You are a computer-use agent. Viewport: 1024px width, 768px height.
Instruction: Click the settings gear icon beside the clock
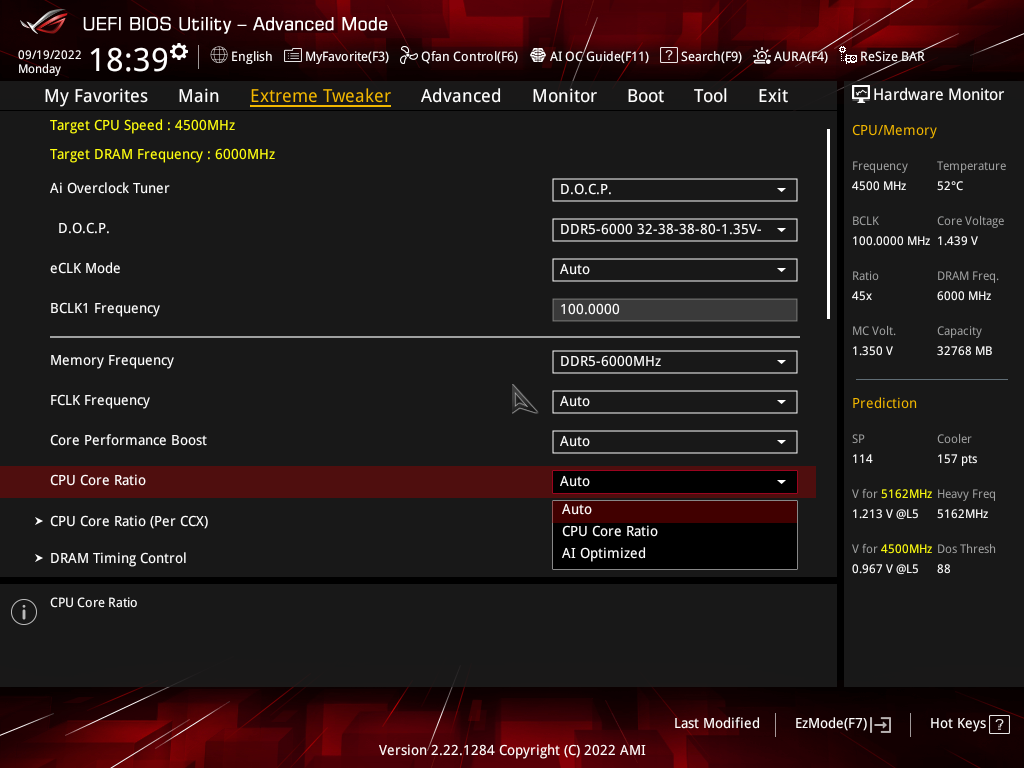point(179,51)
